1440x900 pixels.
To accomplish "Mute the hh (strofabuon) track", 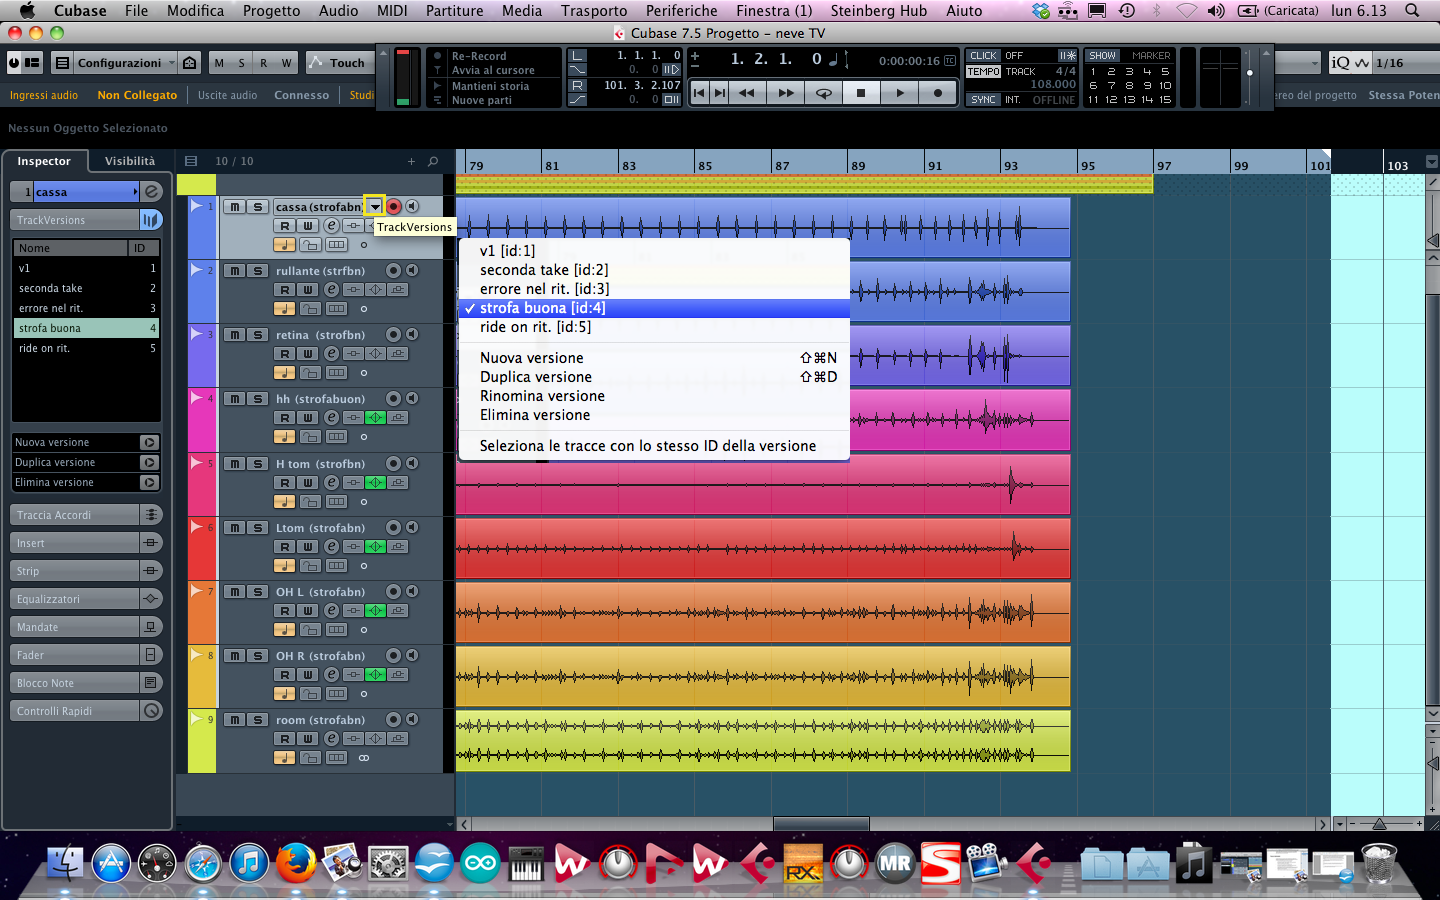I will 234,399.
